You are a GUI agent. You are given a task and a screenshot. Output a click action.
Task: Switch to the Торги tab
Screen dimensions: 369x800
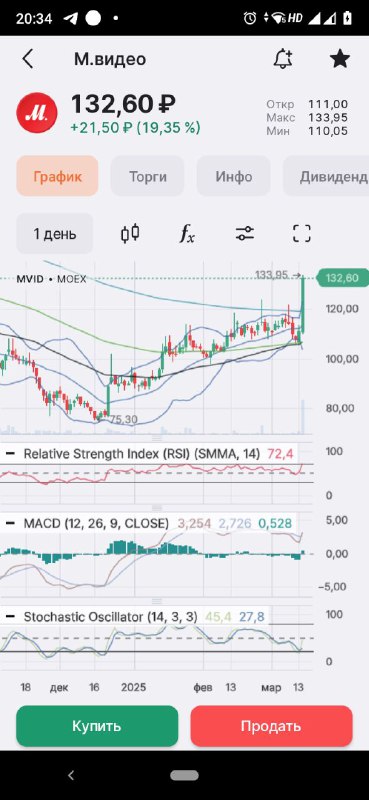pos(148,177)
